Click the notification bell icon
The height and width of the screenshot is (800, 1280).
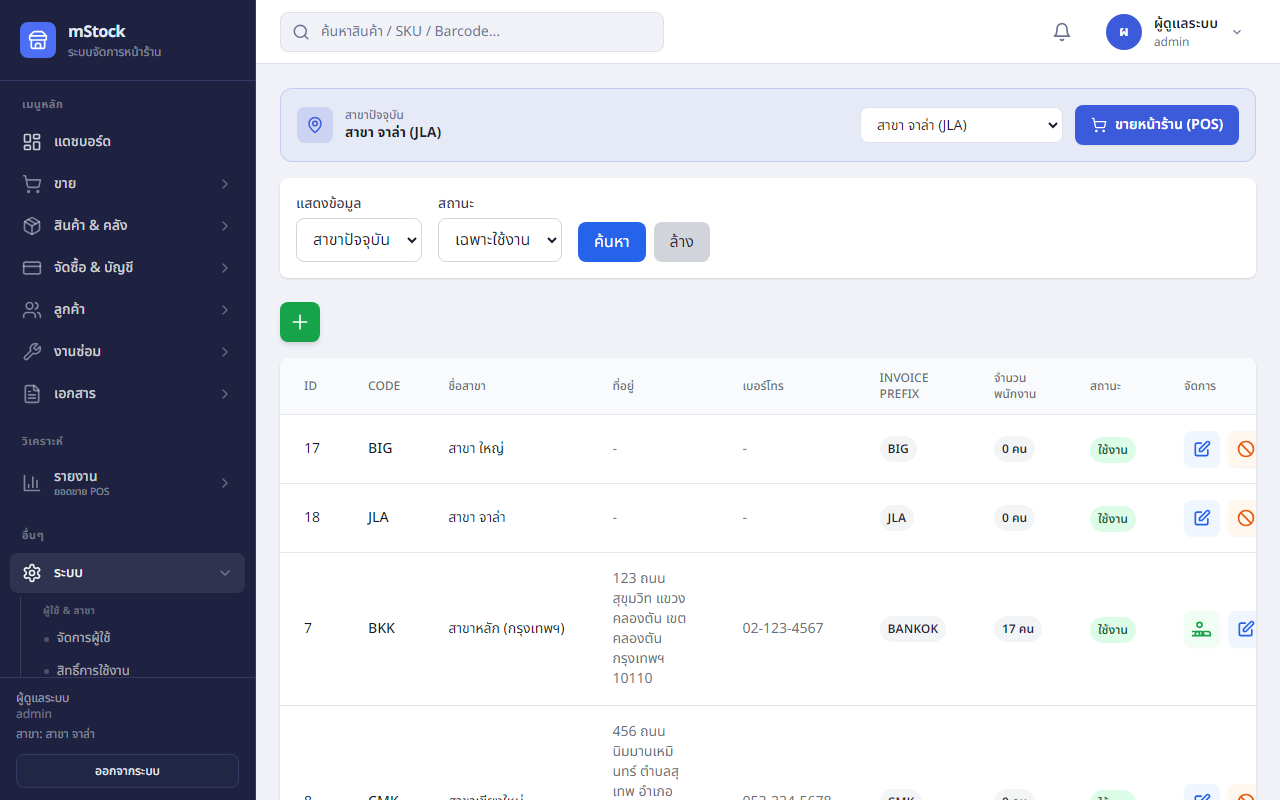(x=1062, y=32)
